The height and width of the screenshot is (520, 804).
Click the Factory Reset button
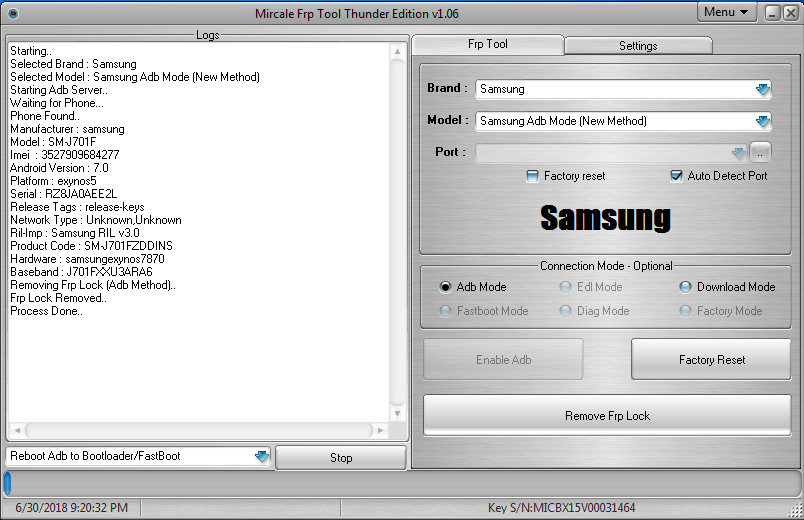[711, 359]
